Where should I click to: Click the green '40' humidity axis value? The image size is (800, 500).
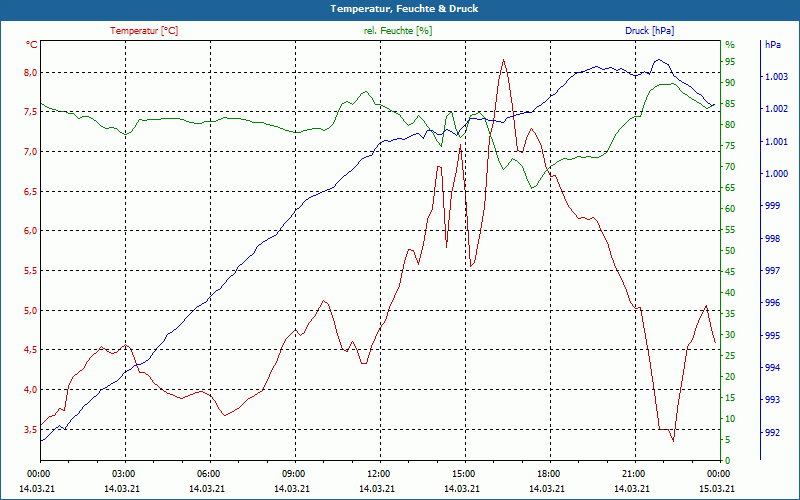[x=730, y=293]
